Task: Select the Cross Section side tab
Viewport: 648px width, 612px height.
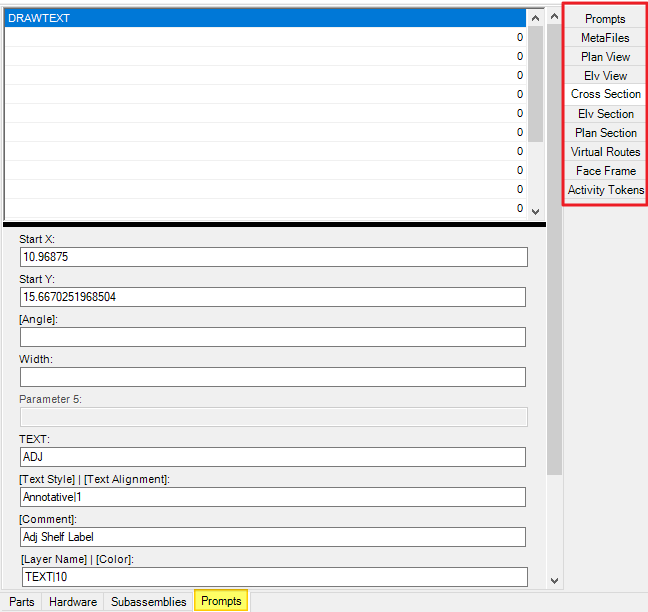Action: pyautogui.click(x=605, y=94)
